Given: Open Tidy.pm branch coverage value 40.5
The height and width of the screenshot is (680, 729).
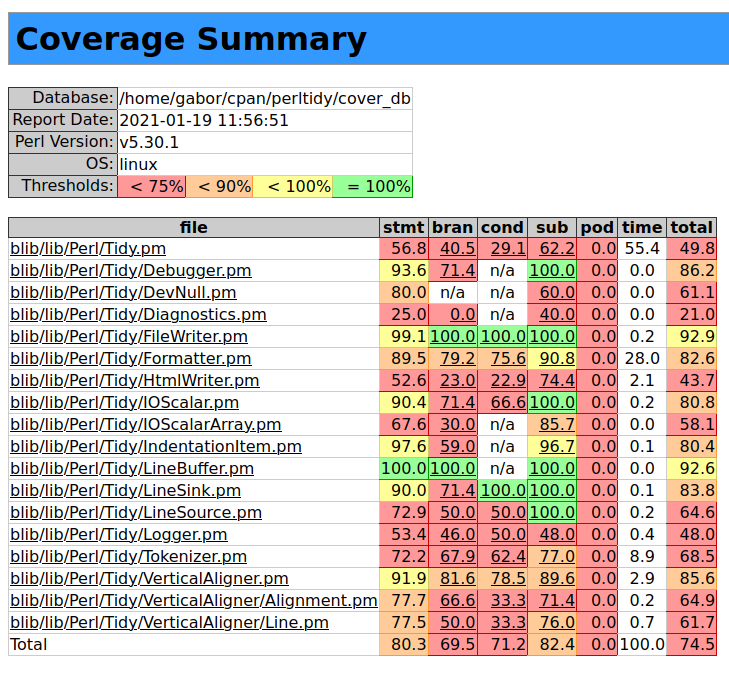Looking at the screenshot, I should tap(458, 249).
